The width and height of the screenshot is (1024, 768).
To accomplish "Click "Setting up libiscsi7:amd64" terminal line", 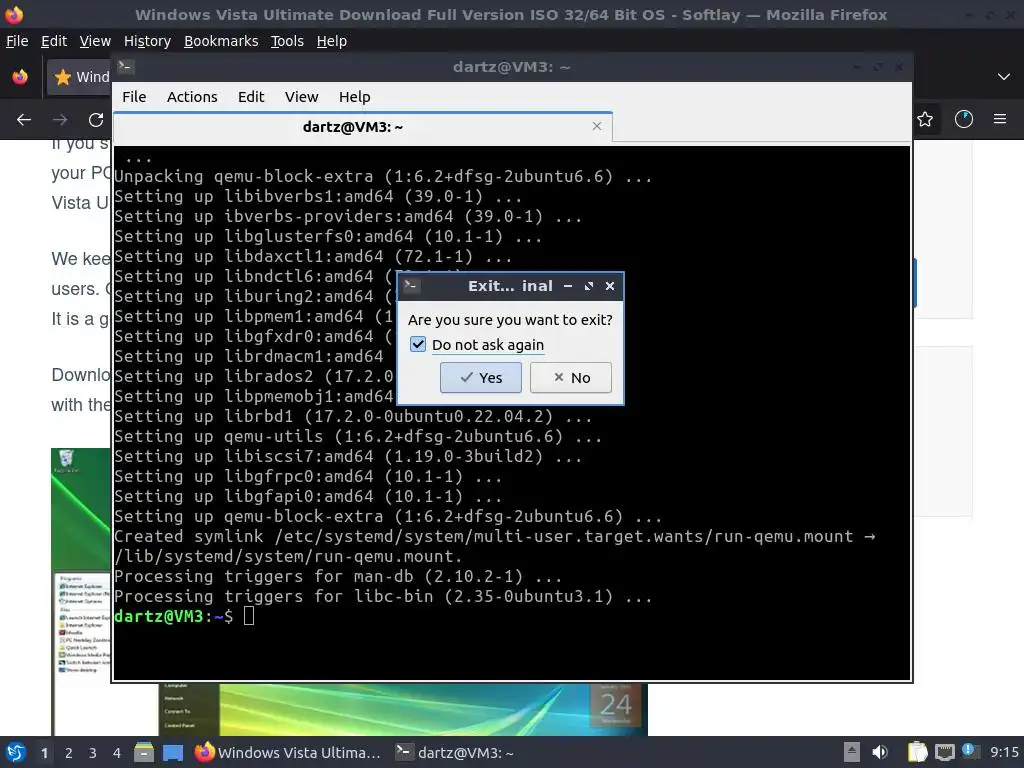I will click(348, 456).
